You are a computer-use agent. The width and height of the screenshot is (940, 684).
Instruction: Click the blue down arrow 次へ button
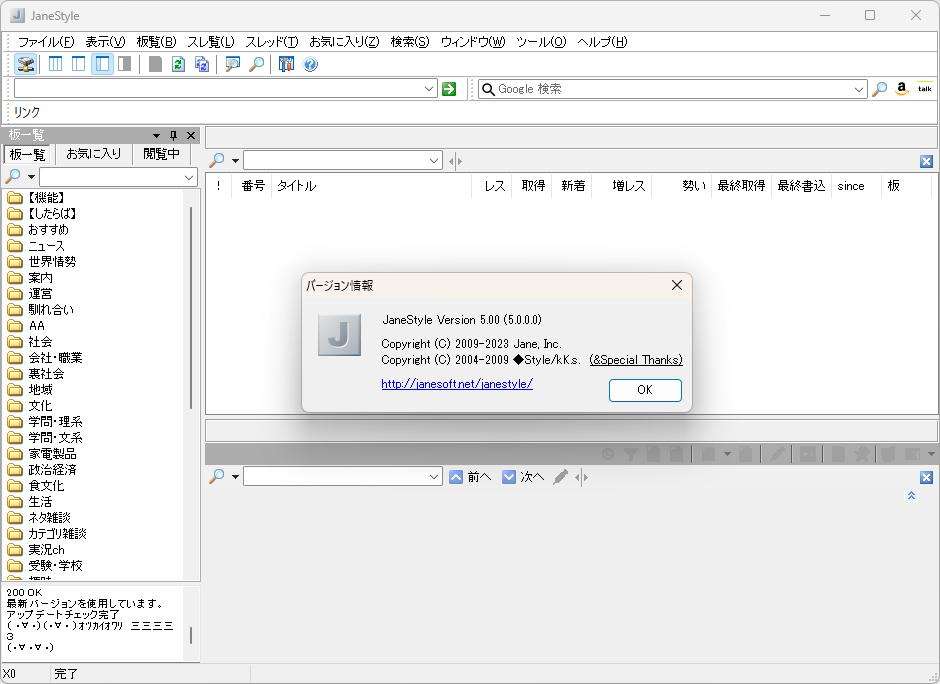coord(508,477)
